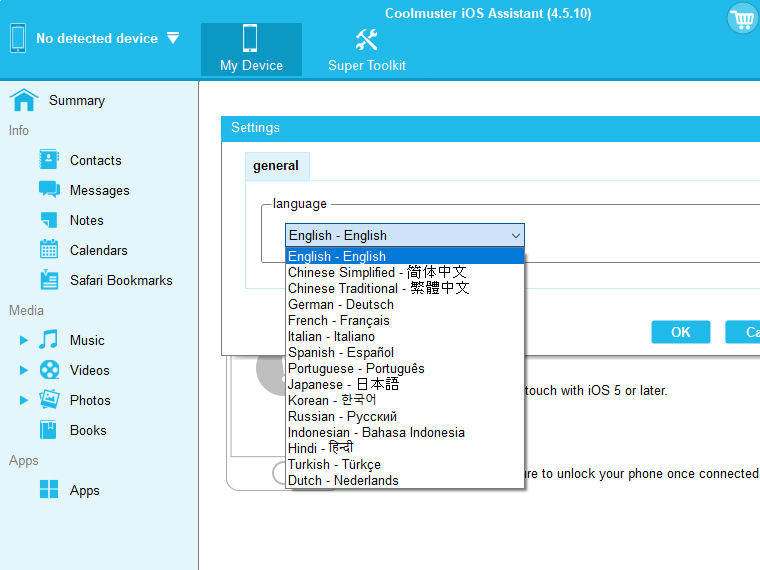The image size is (760, 570).
Task: Open Contacts in the sidebar
Action: (x=95, y=160)
